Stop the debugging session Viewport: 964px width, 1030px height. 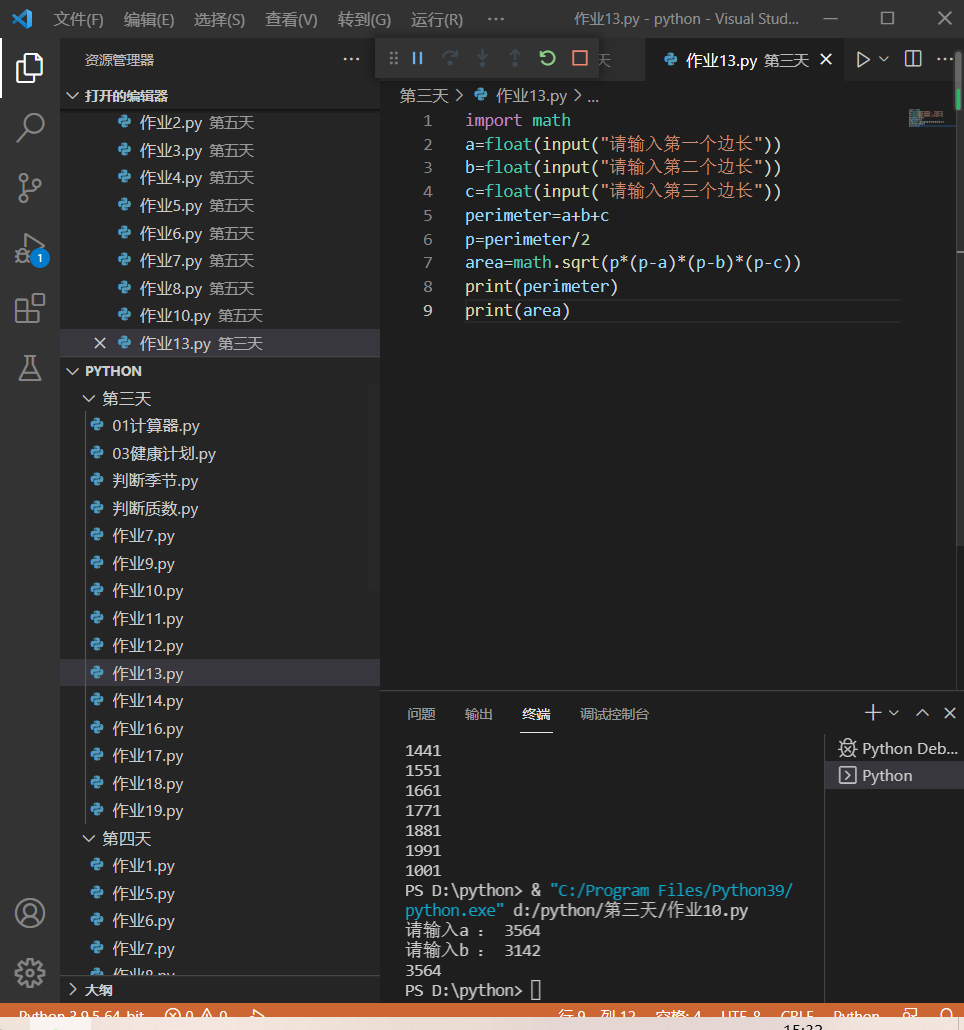click(x=580, y=59)
